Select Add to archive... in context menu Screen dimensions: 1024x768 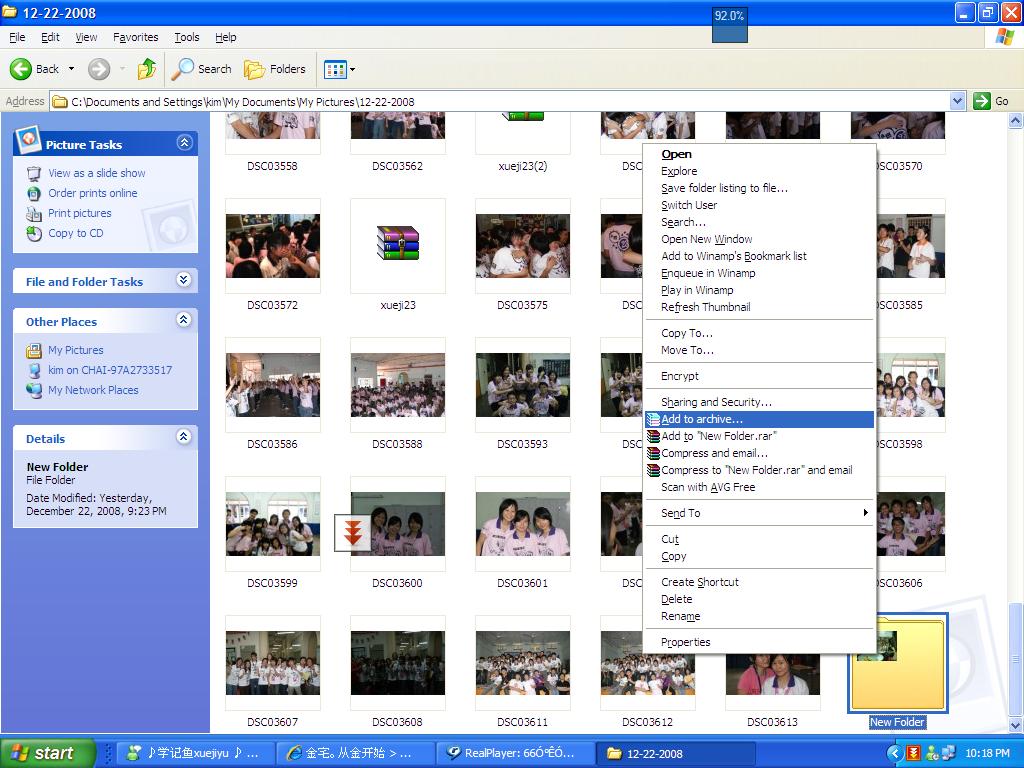pyautogui.click(x=701, y=419)
